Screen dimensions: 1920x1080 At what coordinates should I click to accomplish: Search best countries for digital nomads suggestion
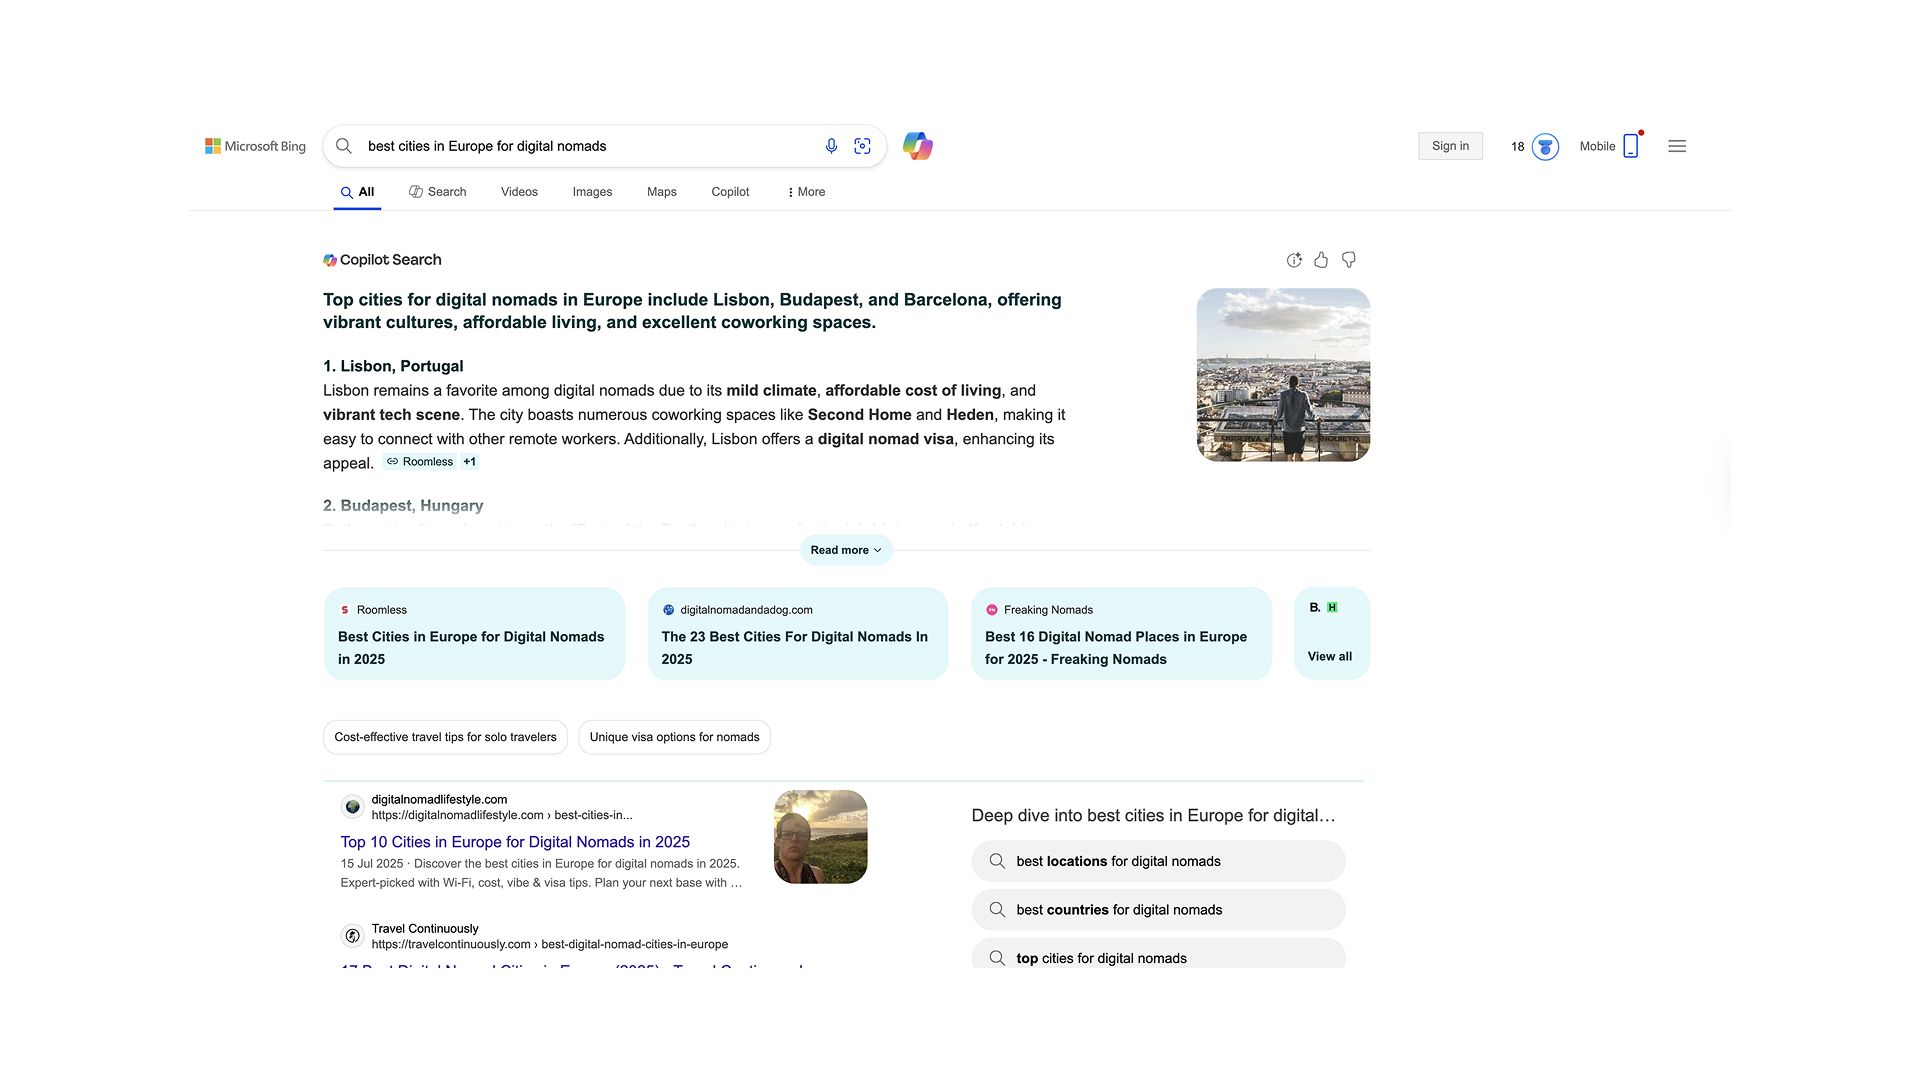click(x=1157, y=909)
